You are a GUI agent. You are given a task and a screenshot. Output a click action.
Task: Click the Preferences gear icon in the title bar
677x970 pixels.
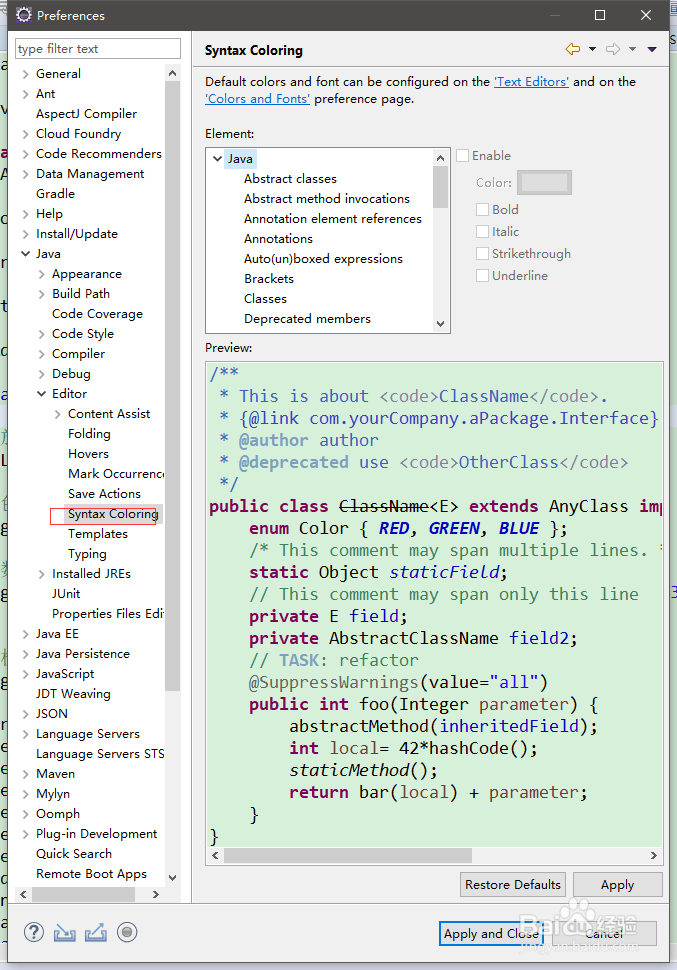(24, 15)
